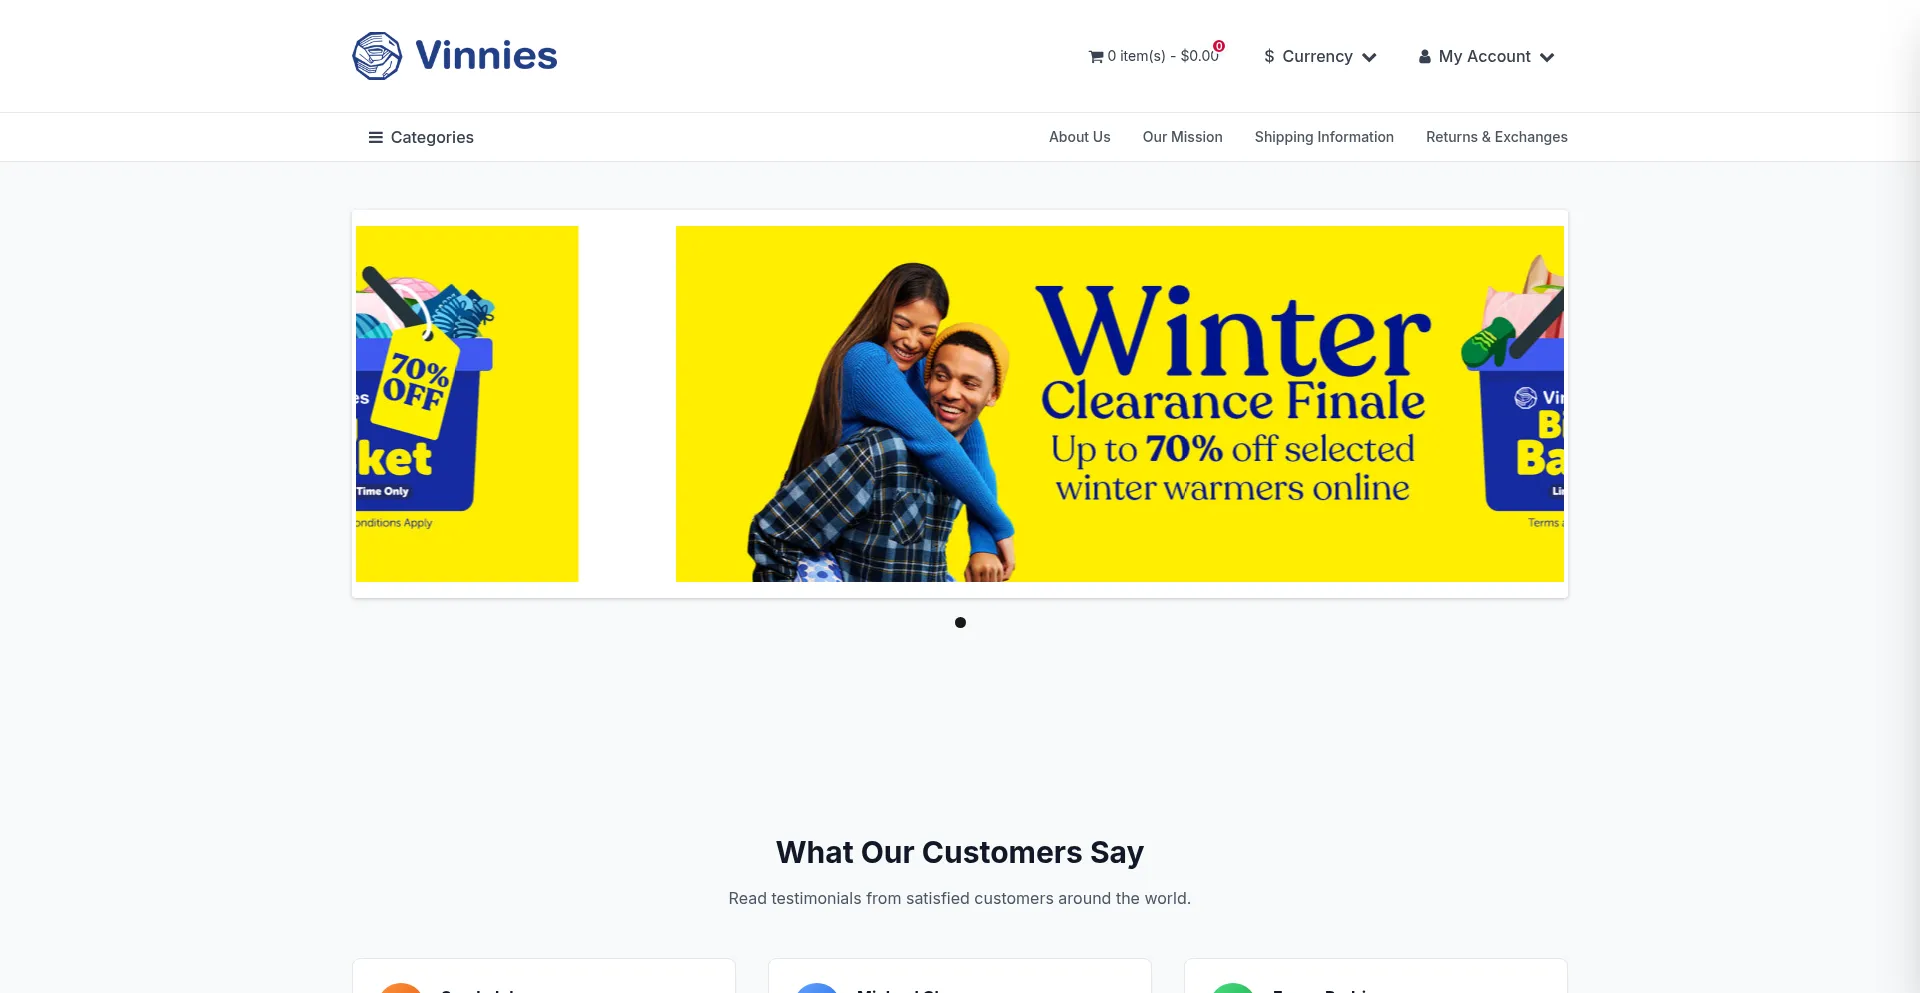View Shipping Information link
Viewport: 1920px width, 993px height.
[x=1324, y=137]
